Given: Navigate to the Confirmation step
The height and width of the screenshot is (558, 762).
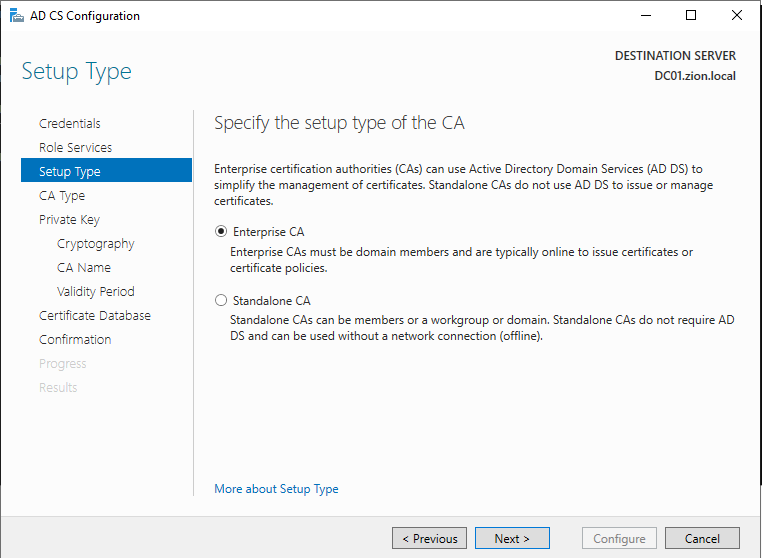Looking at the screenshot, I should pyautogui.click(x=75, y=340).
